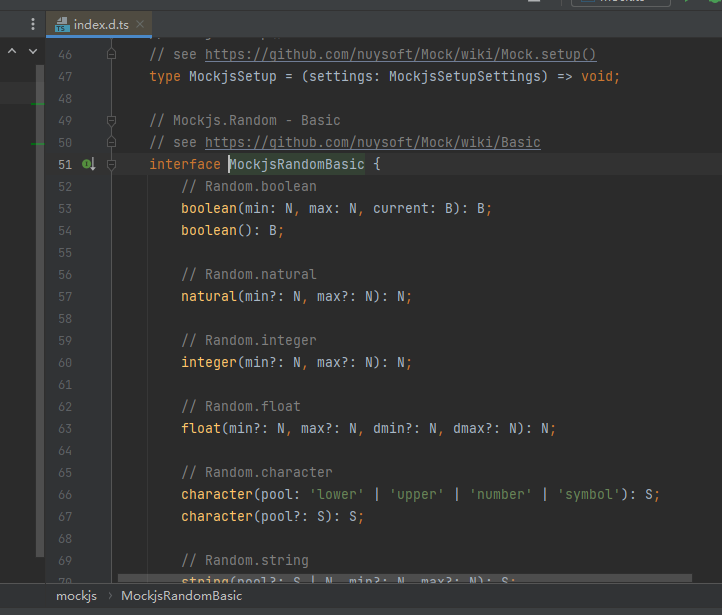This screenshot has height=615, width=722.
Task: Toggle the fold marker beside line 46
Action: click(x=111, y=54)
